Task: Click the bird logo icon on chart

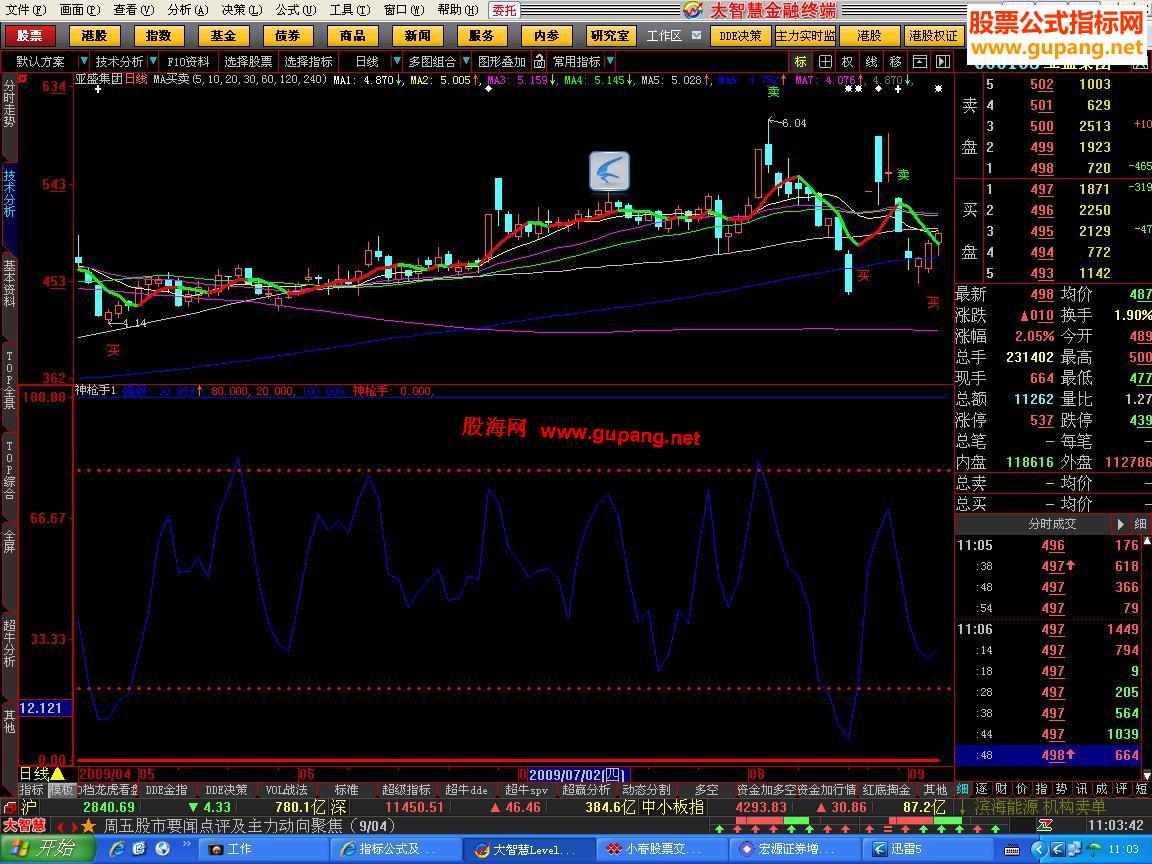Action: [609, 172]
